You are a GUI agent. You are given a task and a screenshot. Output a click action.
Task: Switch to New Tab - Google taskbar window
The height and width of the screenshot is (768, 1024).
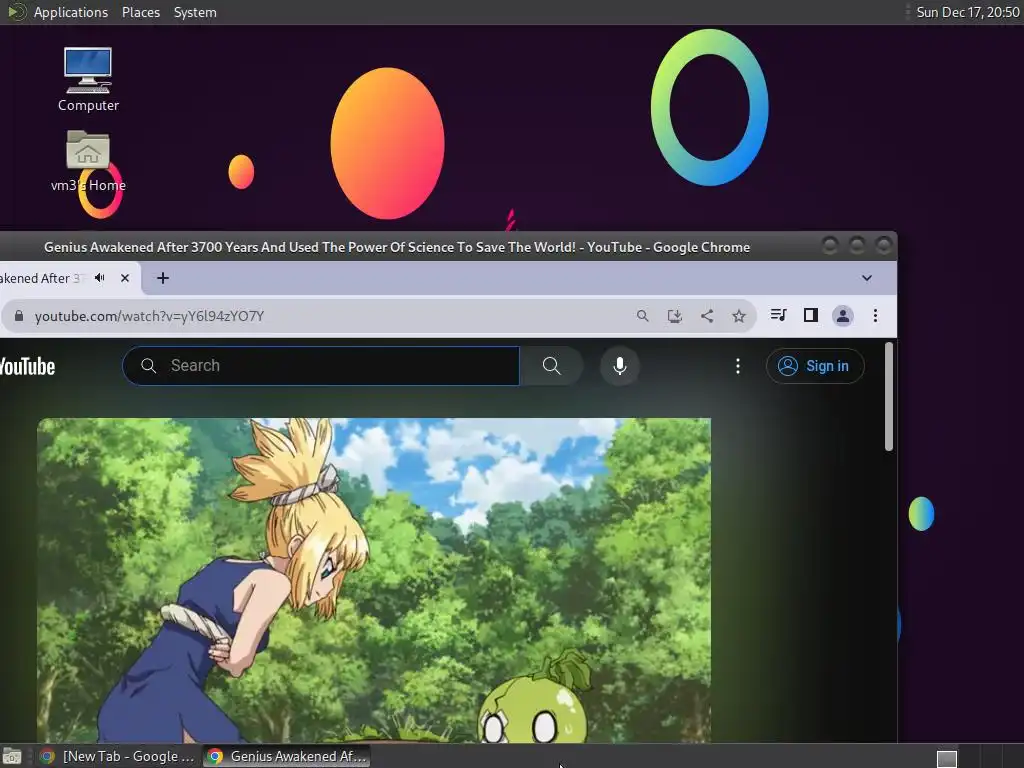(117, 756)
